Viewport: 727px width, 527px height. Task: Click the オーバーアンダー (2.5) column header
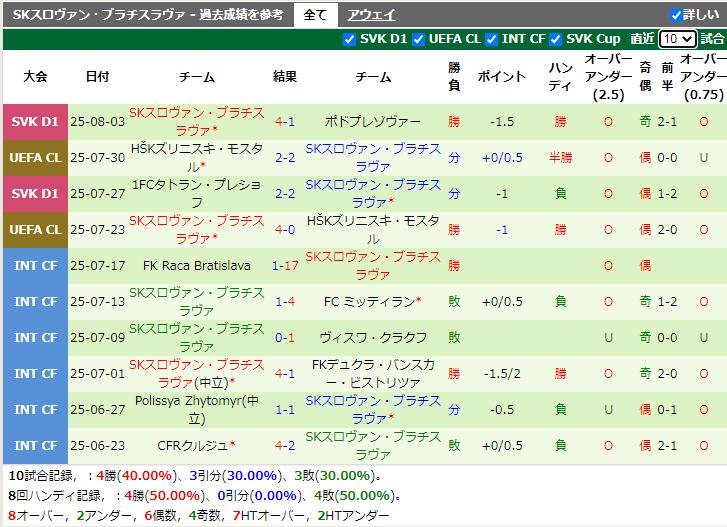coord(608,76)
